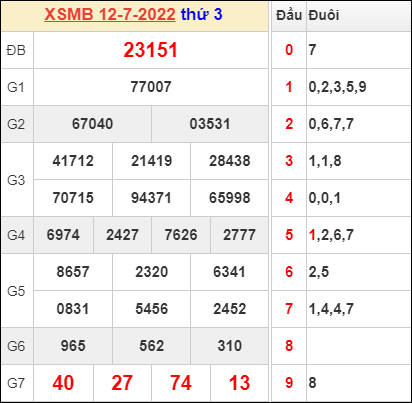Click tails 1,4,4,7
412x403 pixels.
331,309
